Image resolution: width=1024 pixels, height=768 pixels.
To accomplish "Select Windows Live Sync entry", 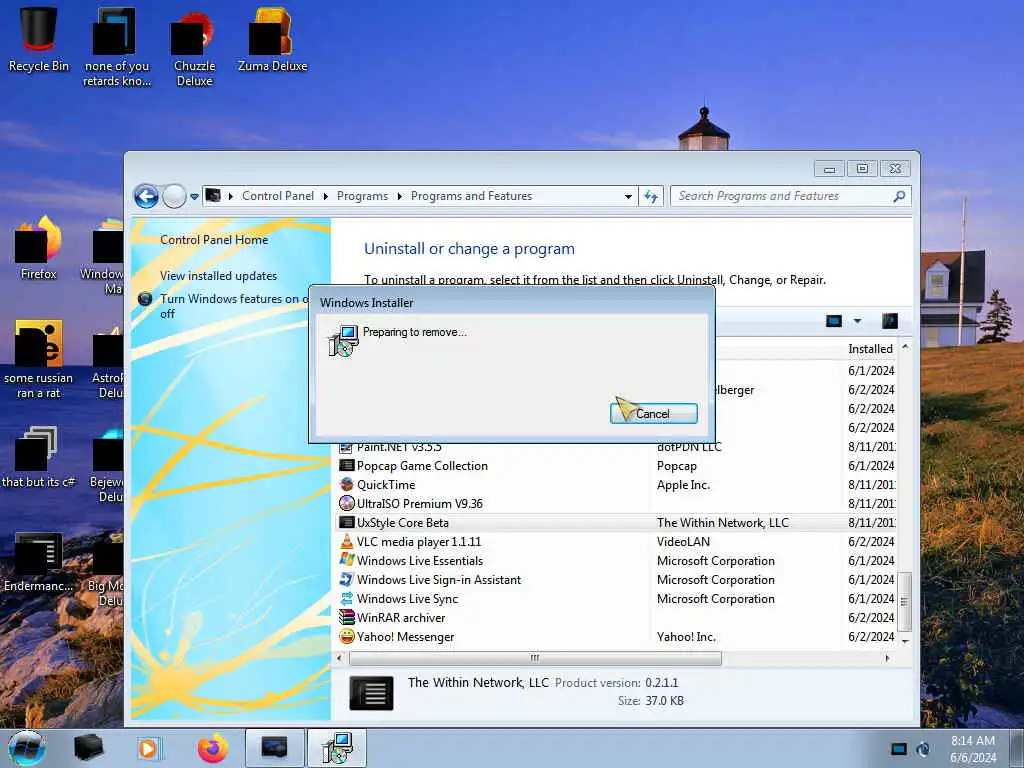I will point(616,598).
